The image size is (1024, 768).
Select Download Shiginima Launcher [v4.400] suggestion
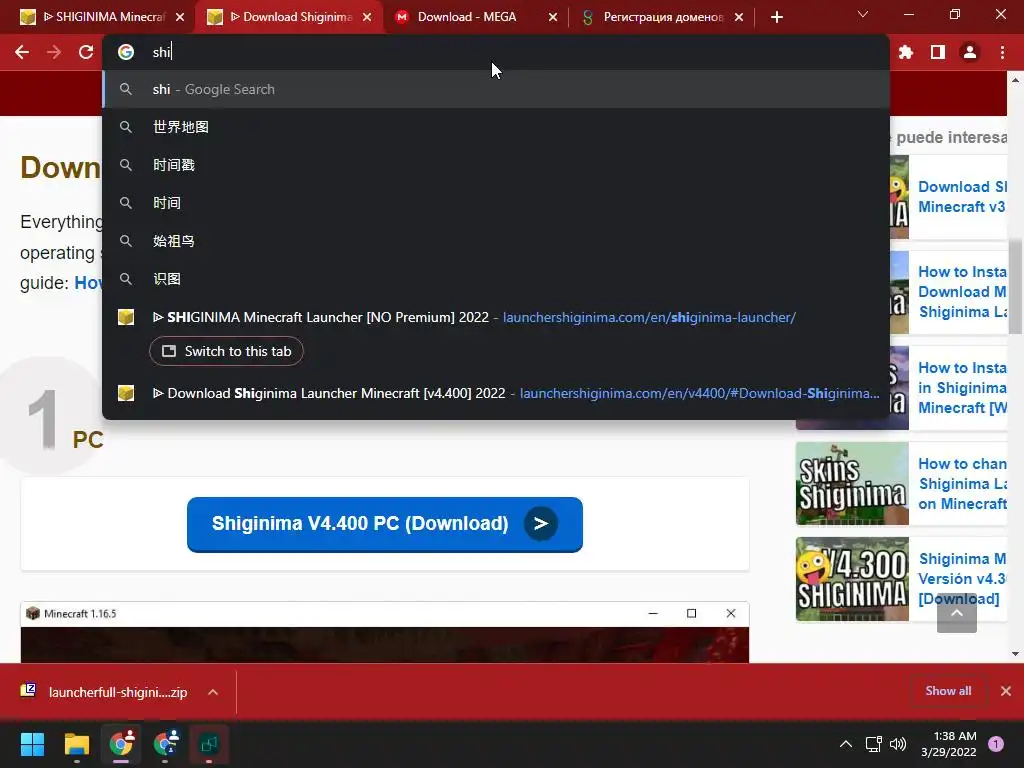496,393
